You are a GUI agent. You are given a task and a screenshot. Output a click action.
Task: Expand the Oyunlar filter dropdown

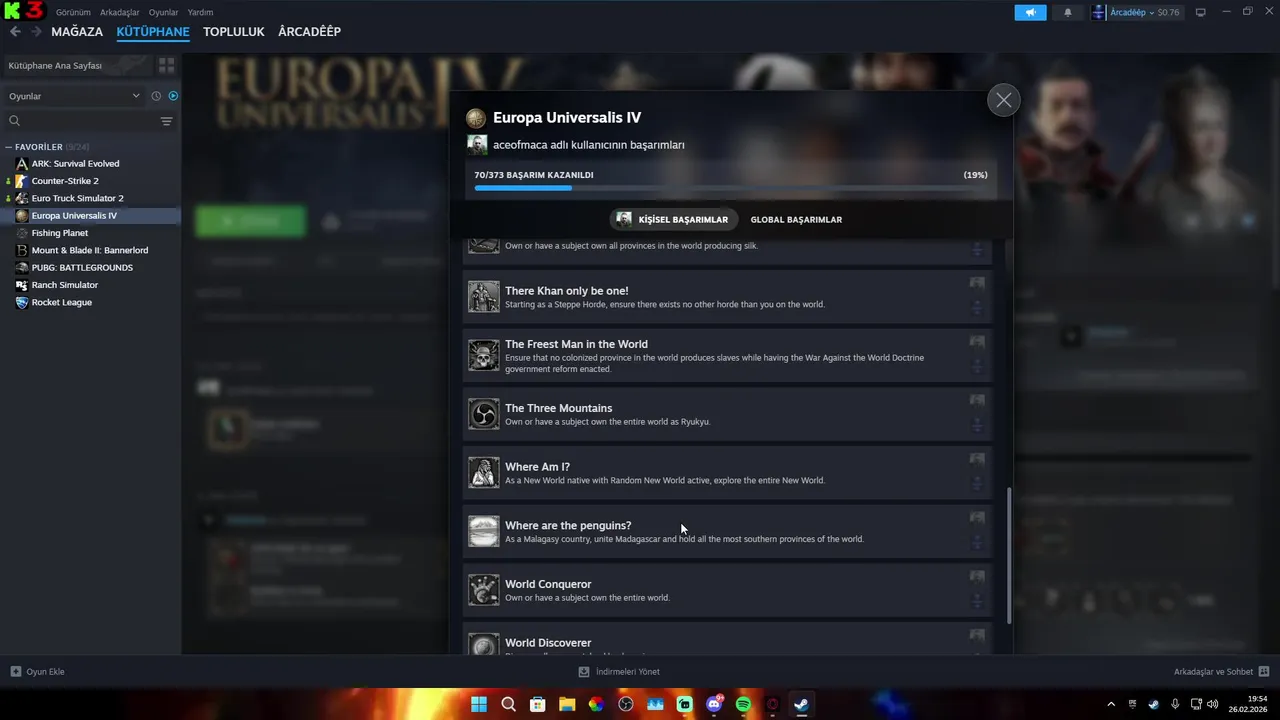[x=74, y=96]
